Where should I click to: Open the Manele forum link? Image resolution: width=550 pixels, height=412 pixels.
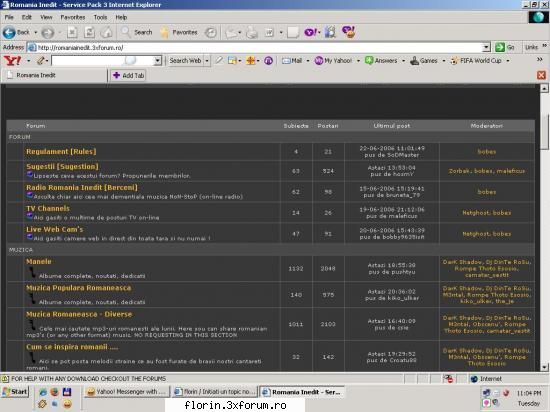pos(39,262)
